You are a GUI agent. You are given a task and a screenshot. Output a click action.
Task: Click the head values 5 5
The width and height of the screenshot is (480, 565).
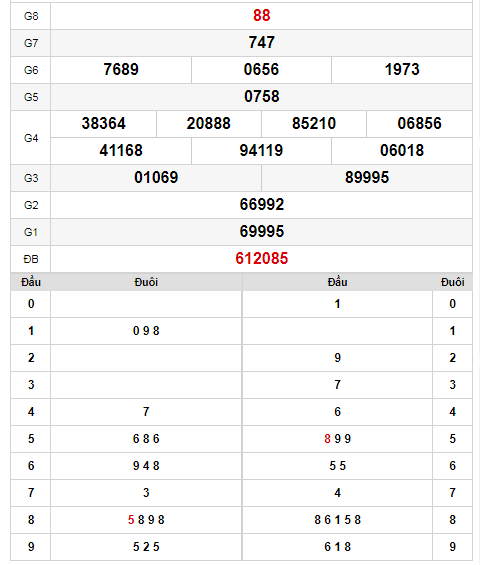[x=337, y=466]
